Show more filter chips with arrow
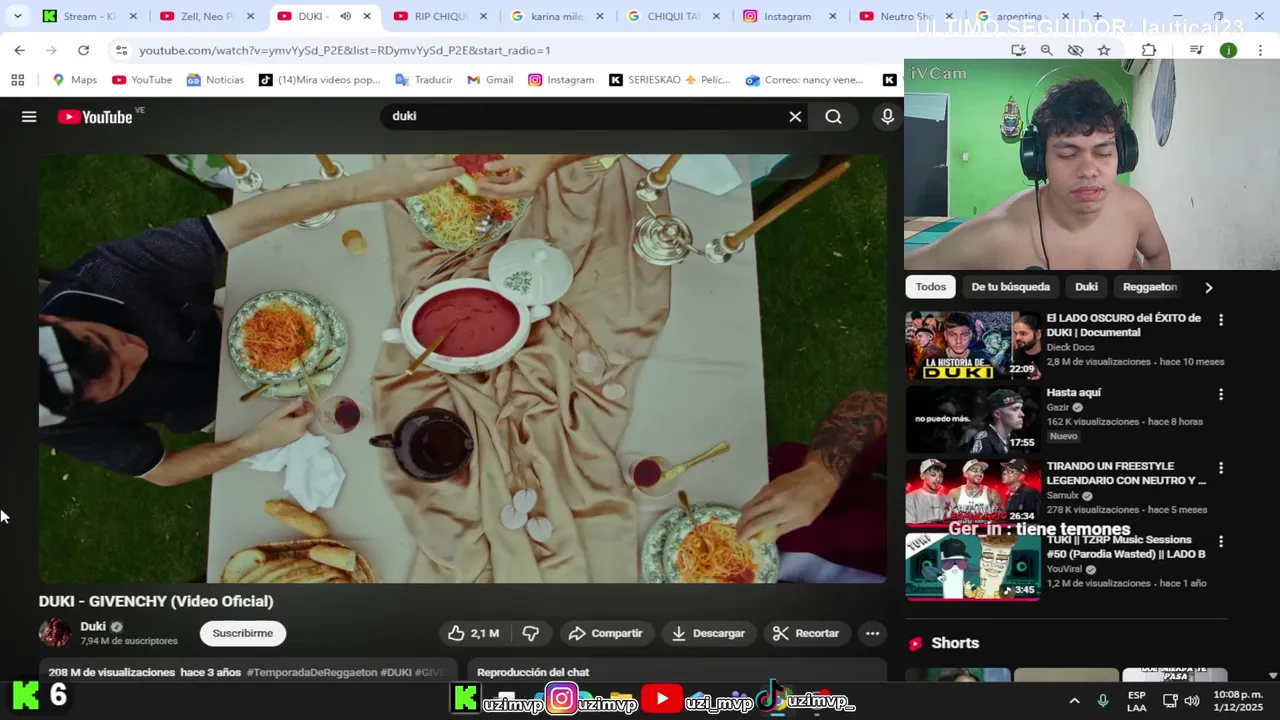Viewport: 1280px width, 720px height. [x=1208, y=287]
